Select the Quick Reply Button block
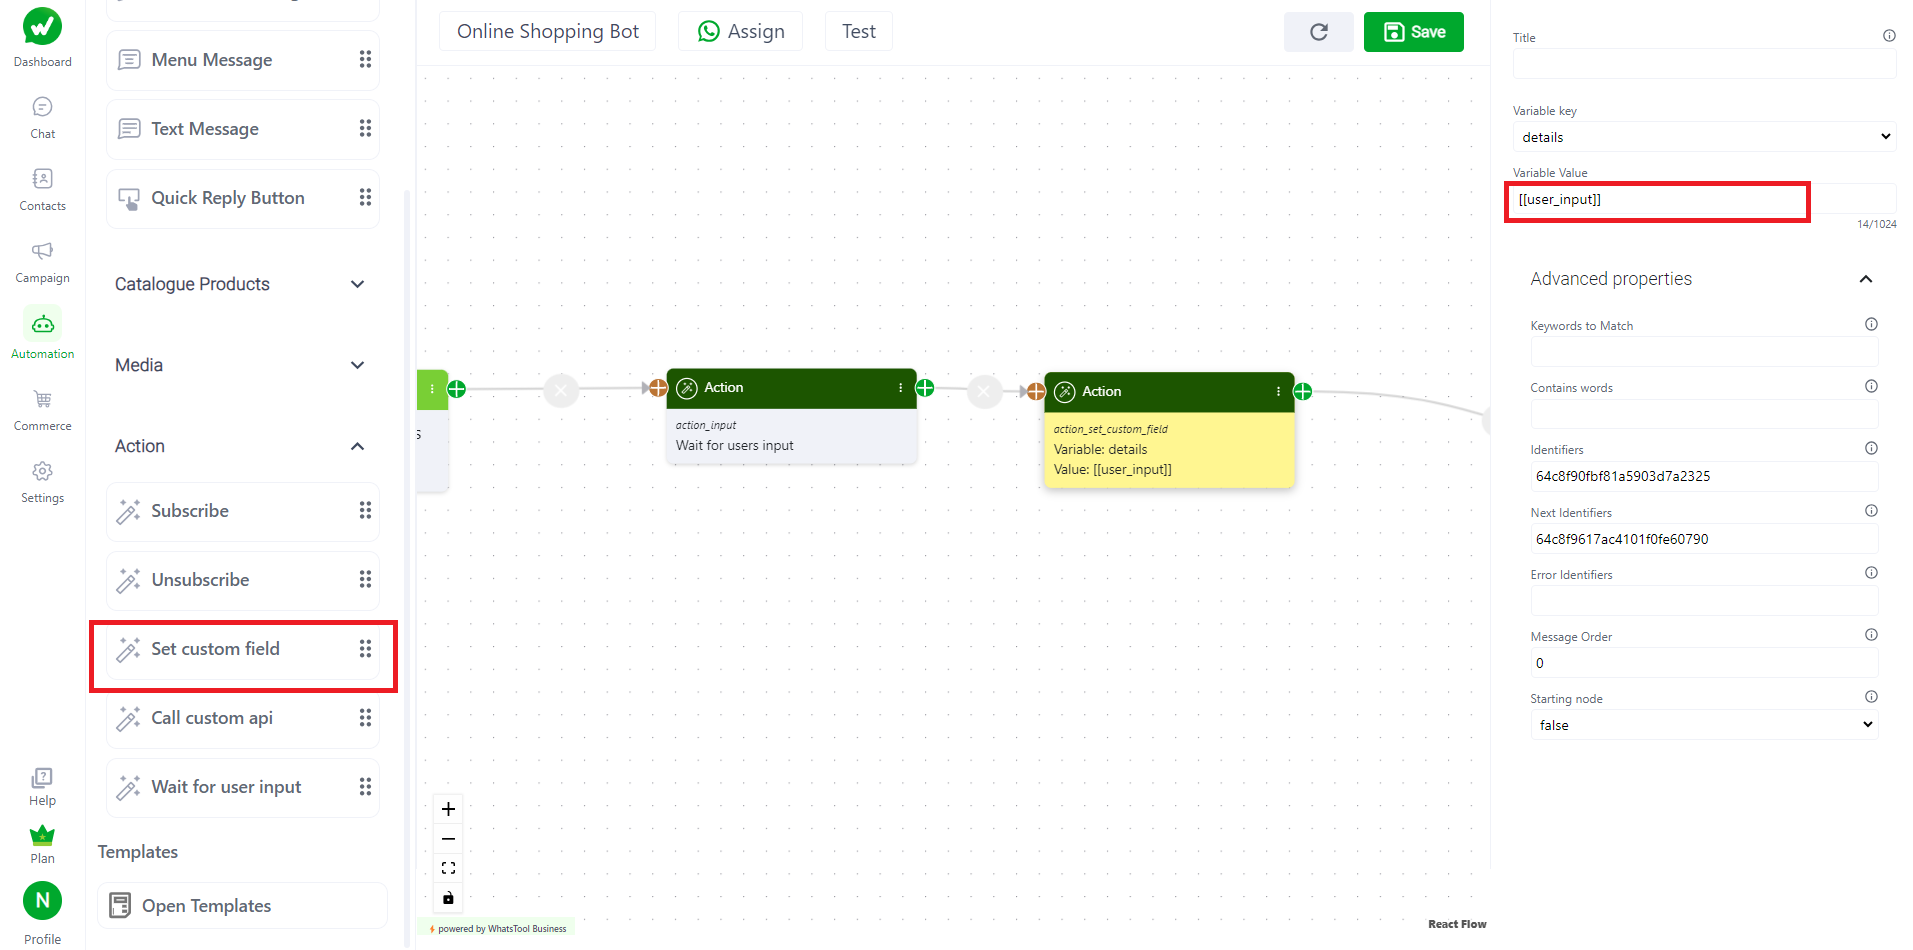Screen dimensions: 1913x950 (x=242, y=198)
